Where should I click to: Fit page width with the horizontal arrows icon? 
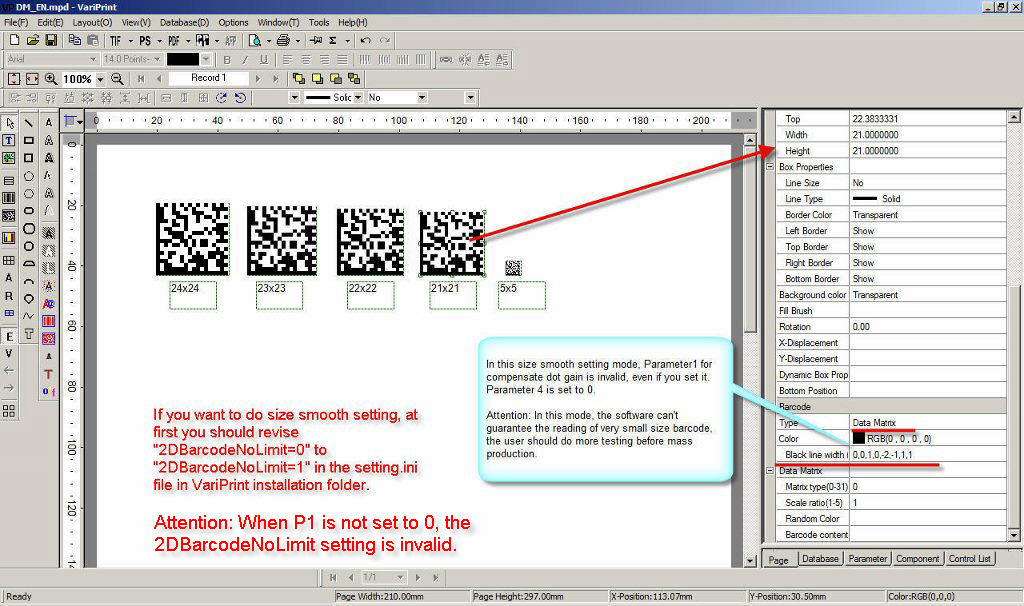(x=32, y=79)
